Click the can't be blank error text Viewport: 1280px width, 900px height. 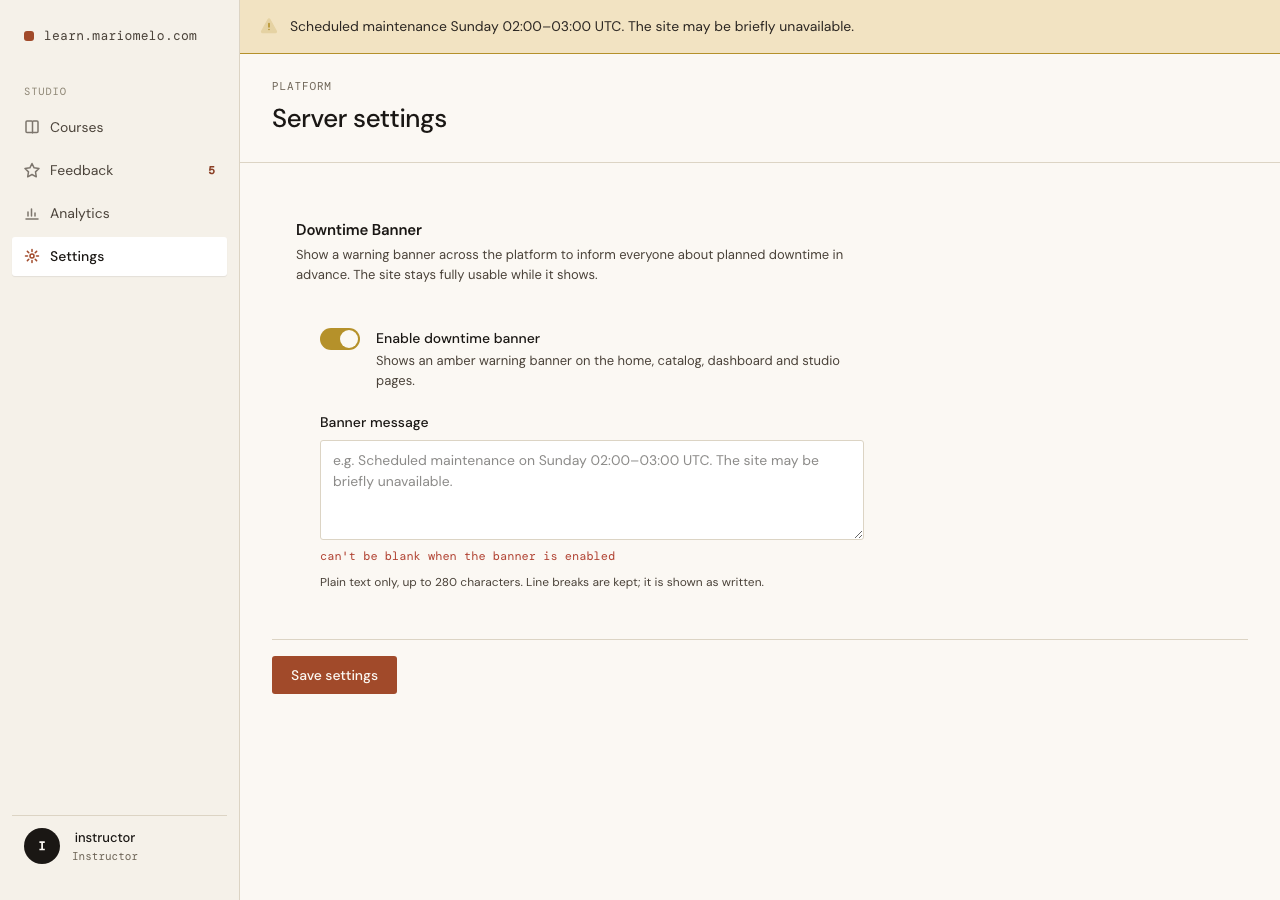pos(467,556)
